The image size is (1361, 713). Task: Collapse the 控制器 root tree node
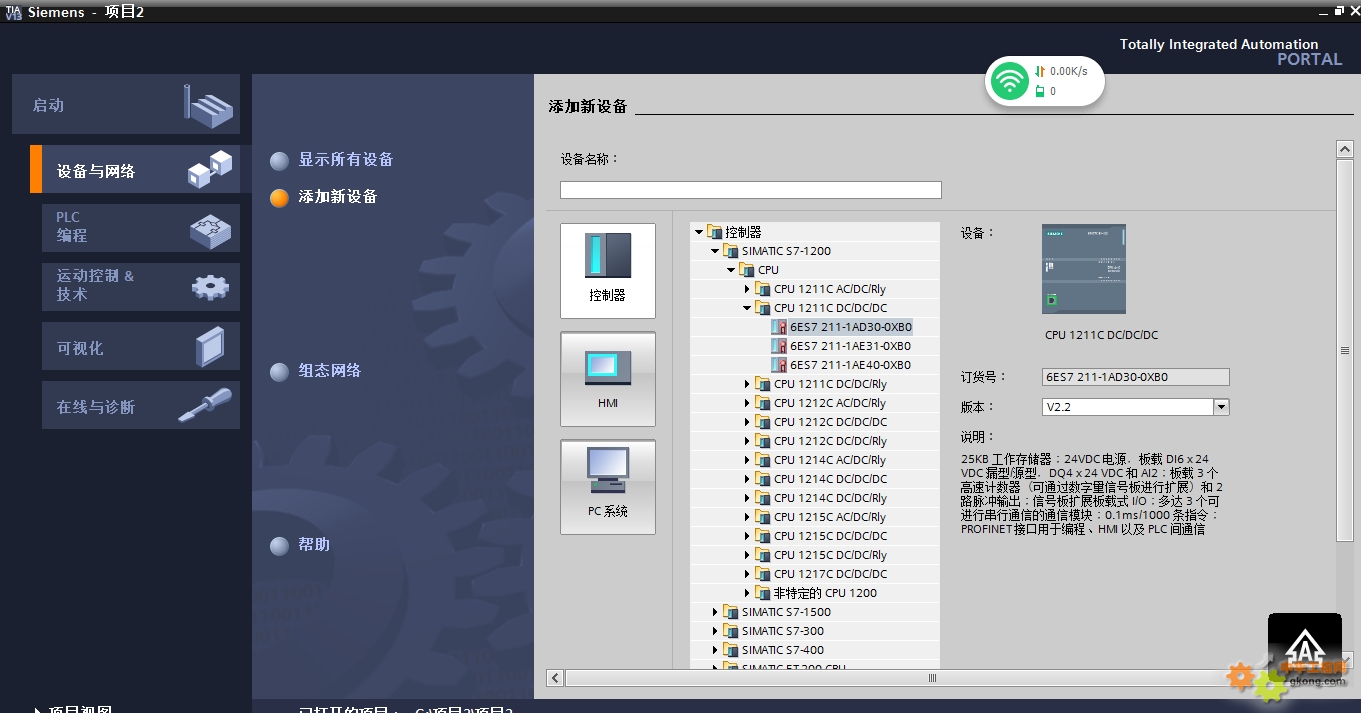(x=699, y=232)
